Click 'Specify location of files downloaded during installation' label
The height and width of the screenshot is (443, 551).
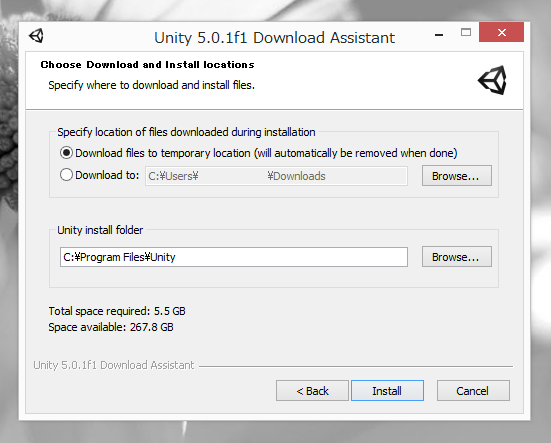(x=186, y=132)
